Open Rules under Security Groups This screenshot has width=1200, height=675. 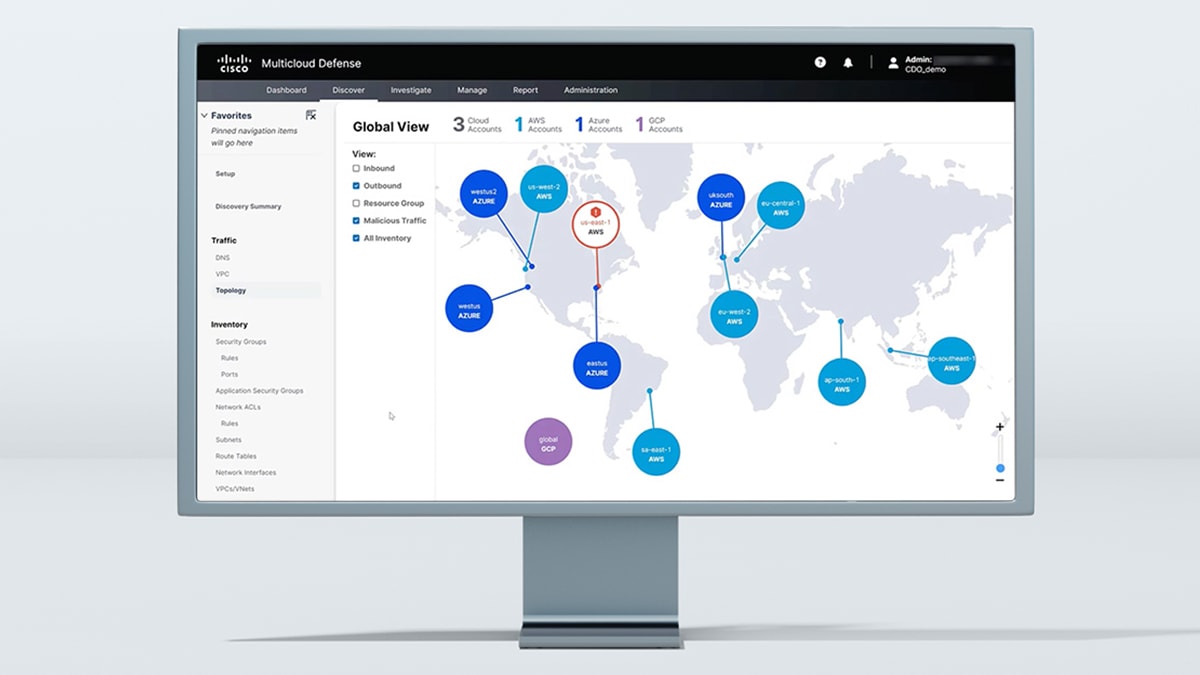click(229, 358)
